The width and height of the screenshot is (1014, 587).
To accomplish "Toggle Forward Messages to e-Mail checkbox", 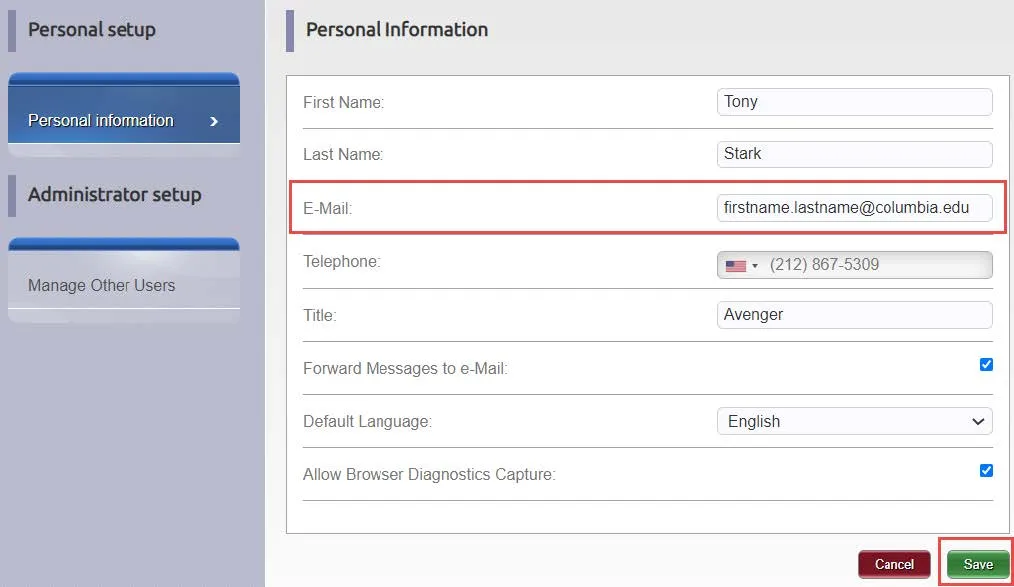I will [x=986, y=365].
